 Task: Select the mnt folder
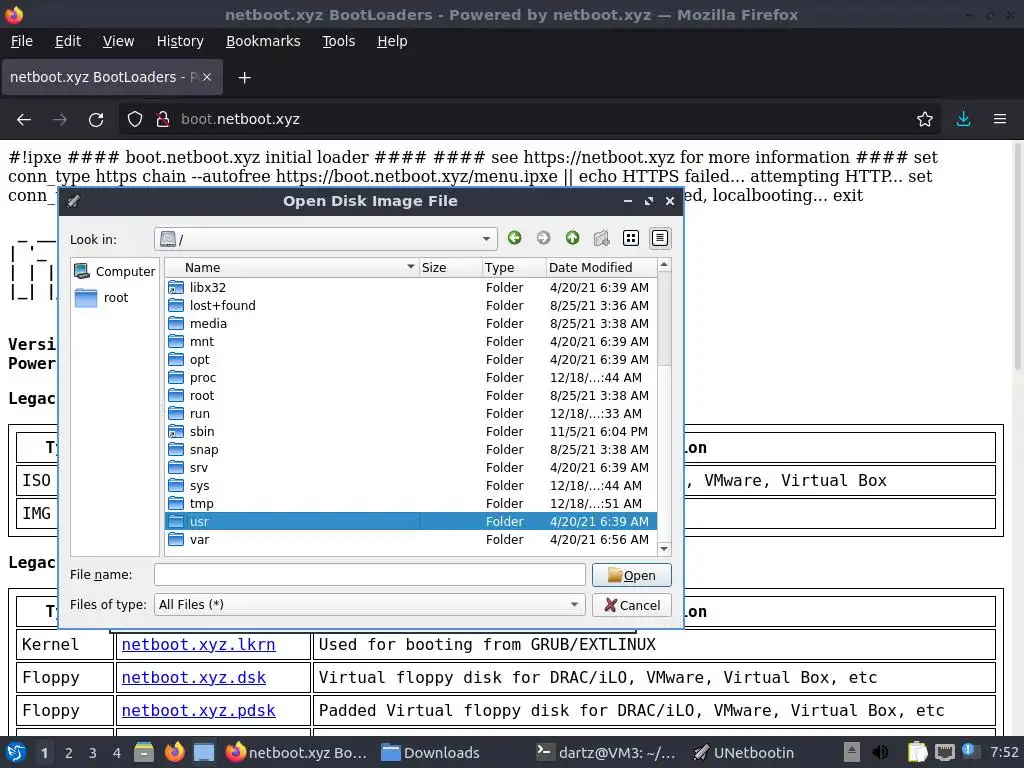(410, 342)
